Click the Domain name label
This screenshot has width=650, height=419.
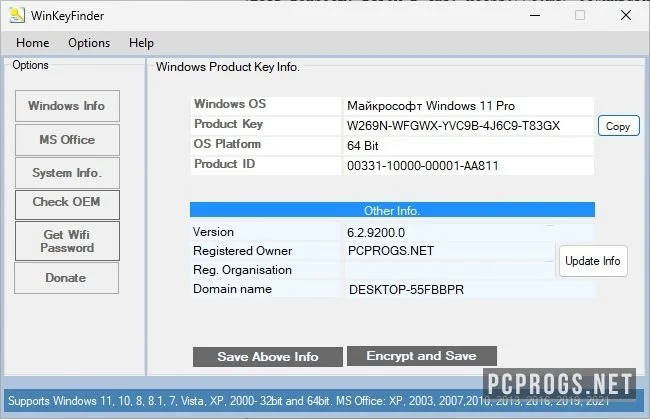(x=233, y=289)
